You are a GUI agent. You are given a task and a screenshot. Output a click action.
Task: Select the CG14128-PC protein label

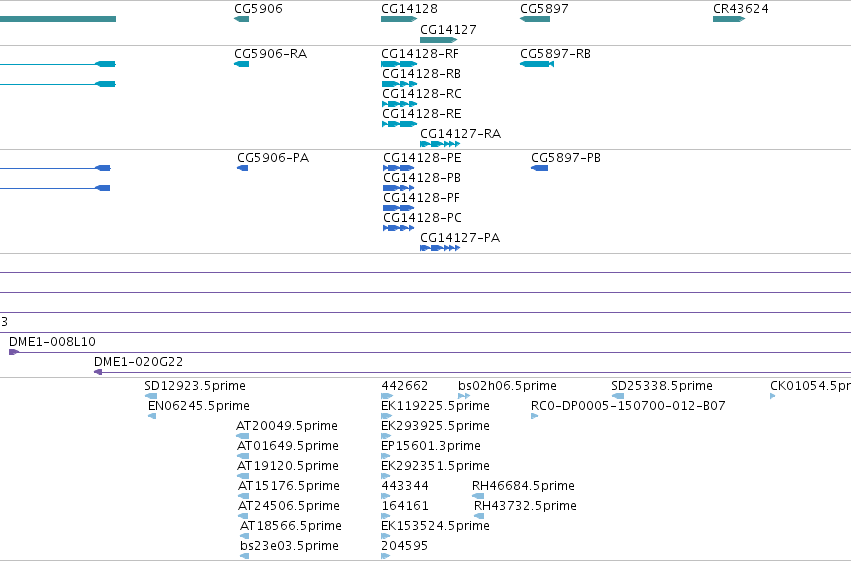click(422, 218)
